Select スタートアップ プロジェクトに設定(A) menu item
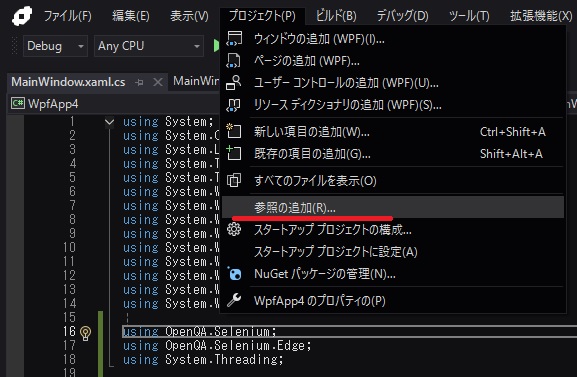Viewport: 577px width, 377px height. (x=393, y=252)
